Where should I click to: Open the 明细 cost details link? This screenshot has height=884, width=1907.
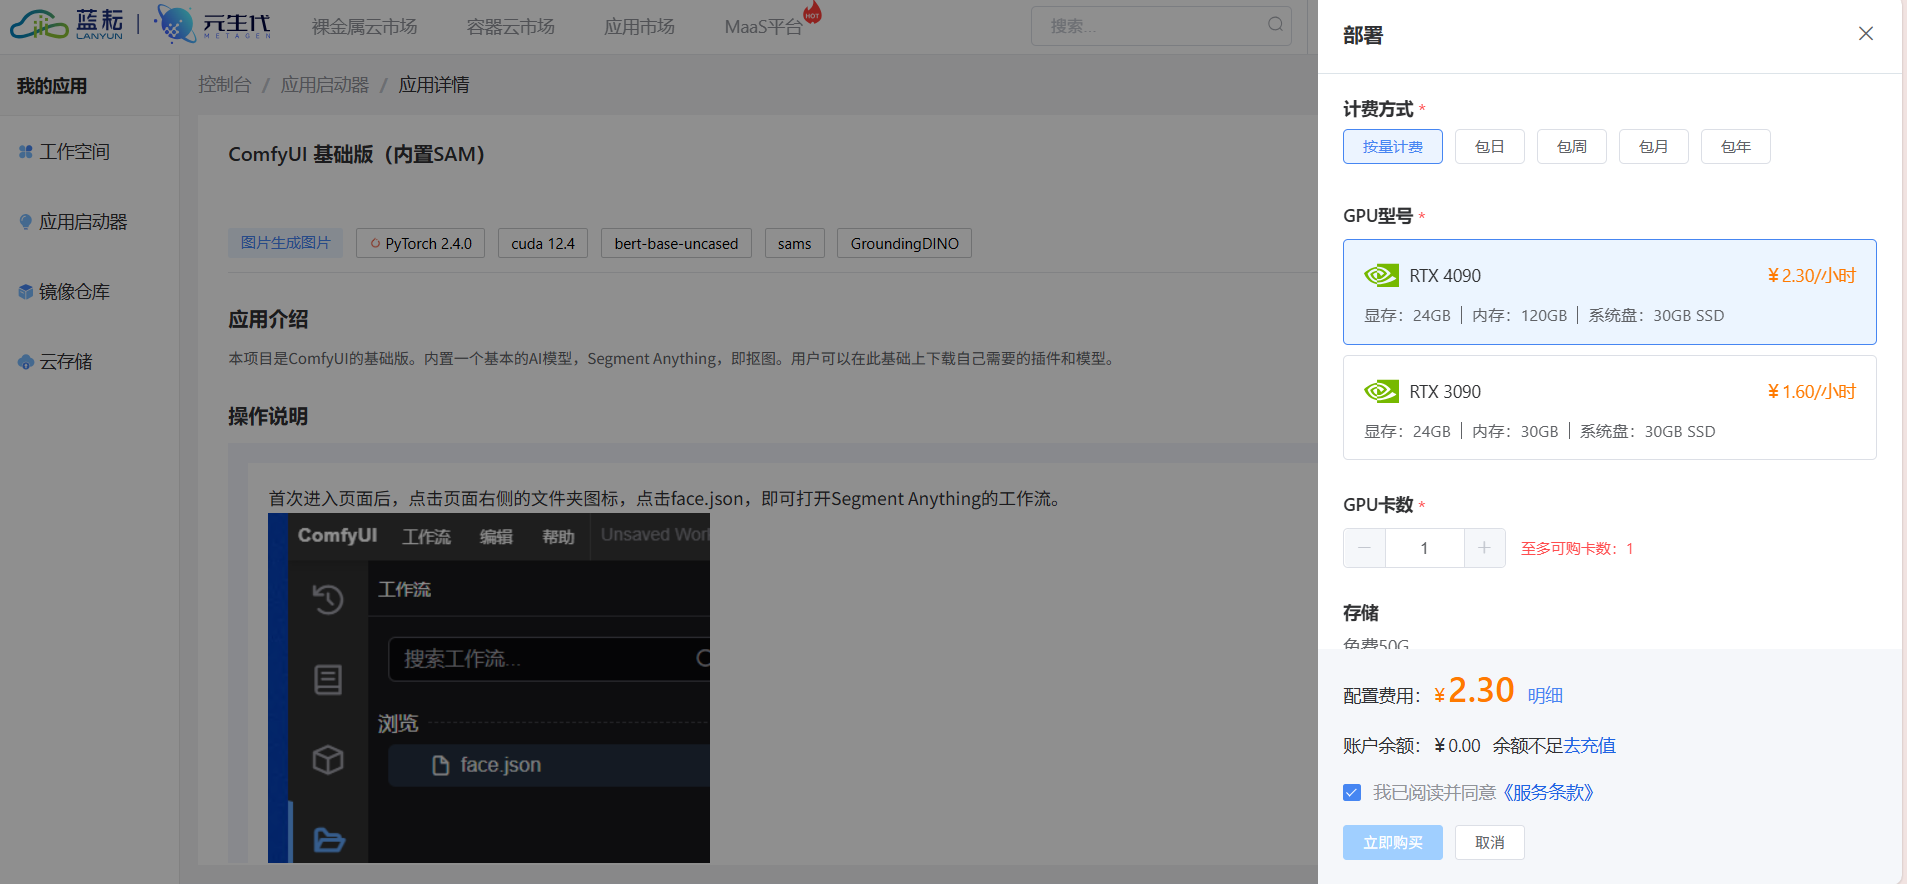click(x=1545, y=695)
